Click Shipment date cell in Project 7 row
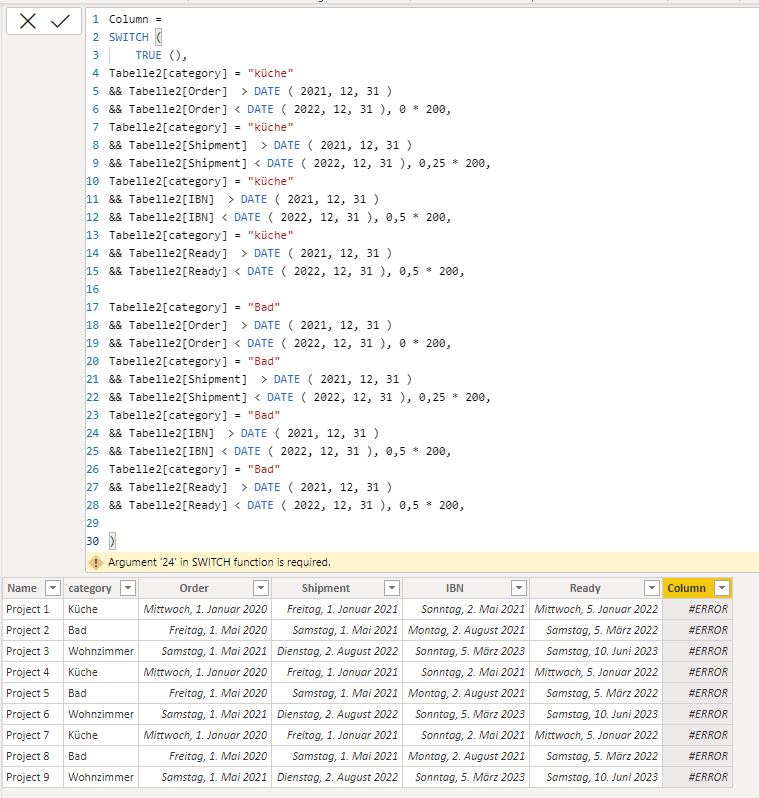This screenshot has height=798, width=759. [x=337, y=735]
